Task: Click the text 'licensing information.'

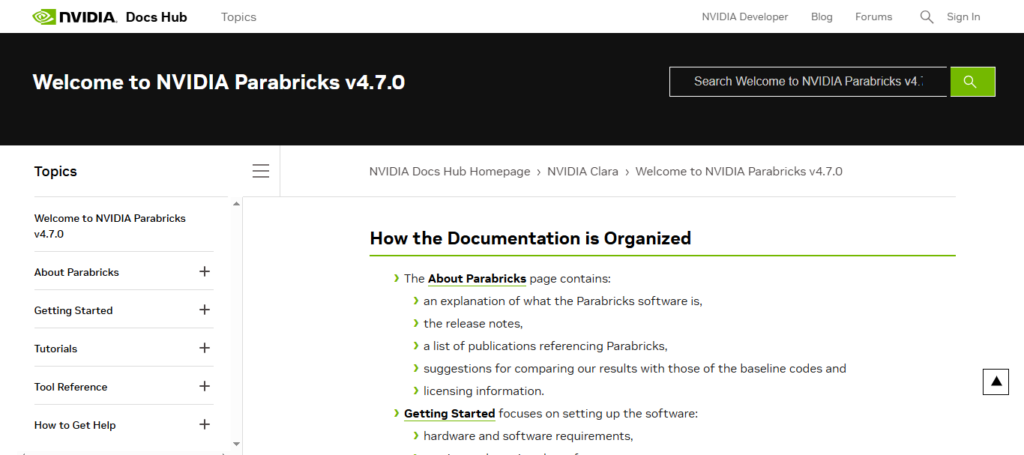Action: (484, 392)
